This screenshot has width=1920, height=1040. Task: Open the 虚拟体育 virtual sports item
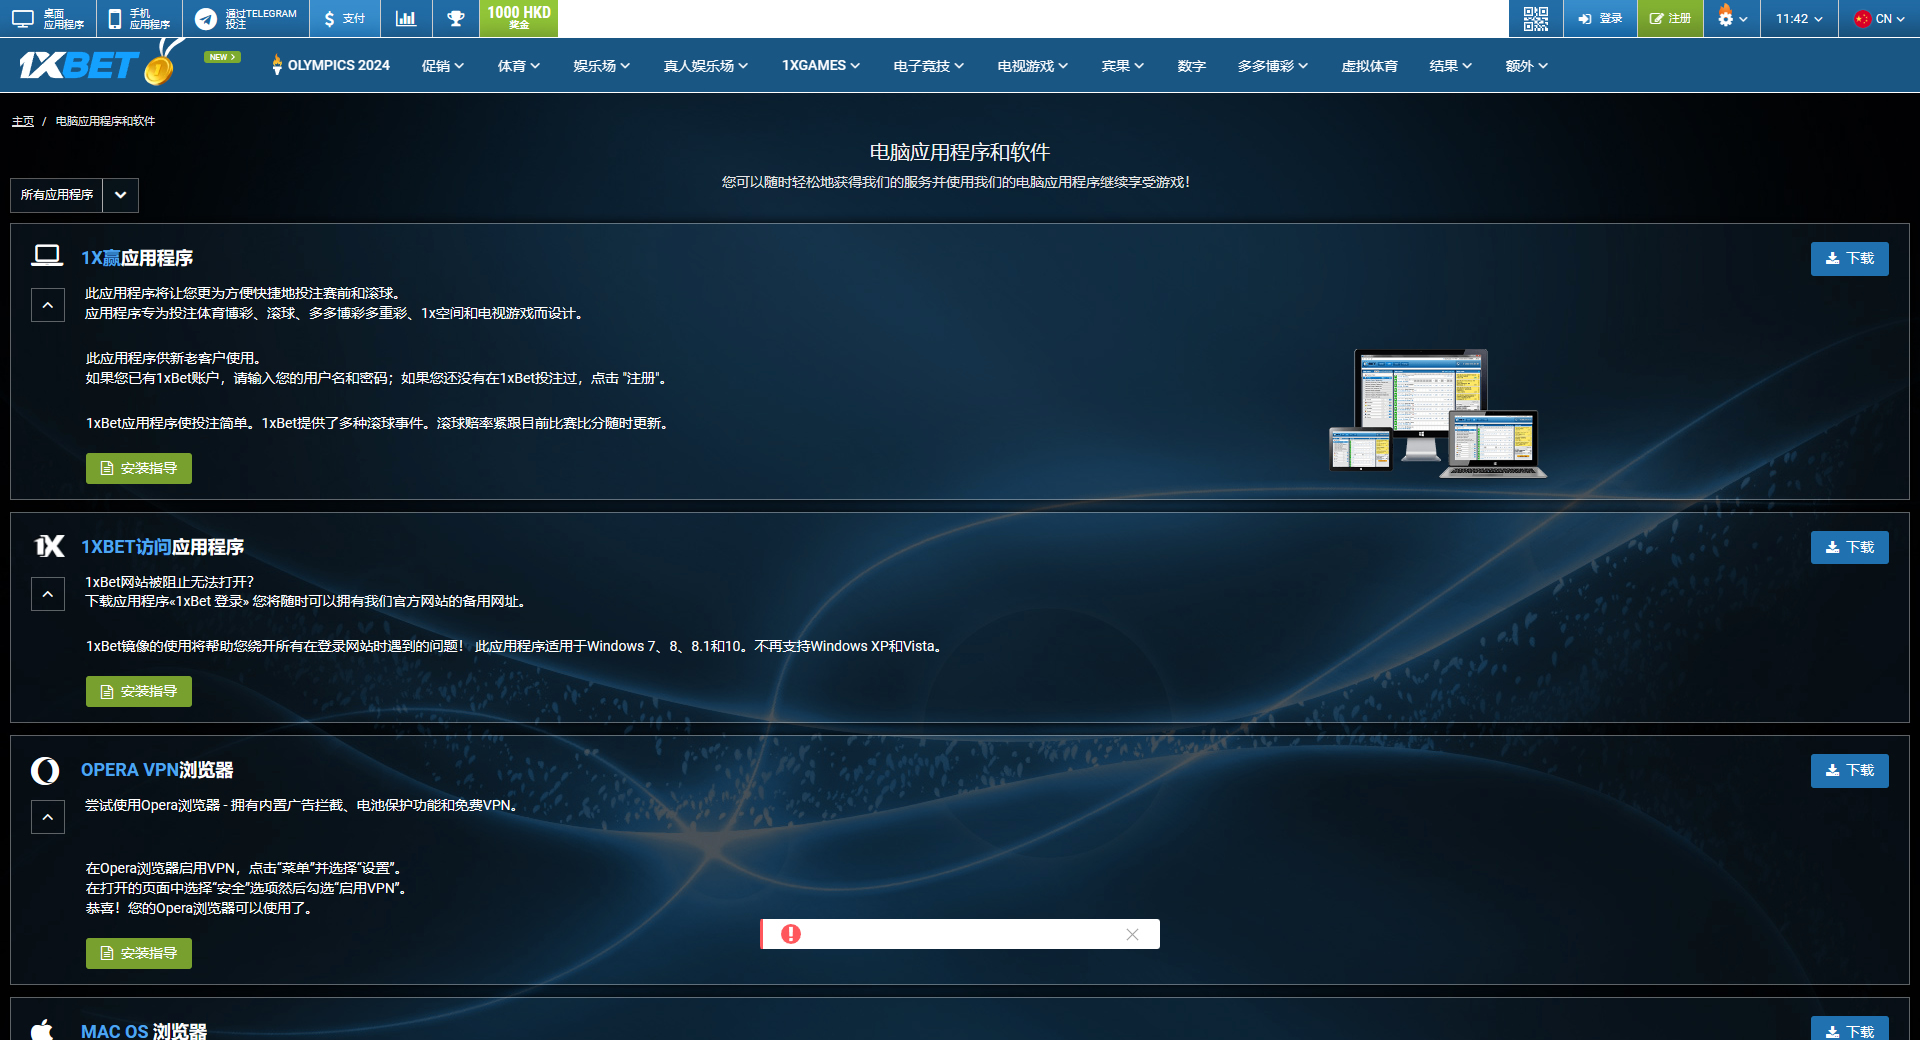pyautogui.click(x=1369, y=66)
